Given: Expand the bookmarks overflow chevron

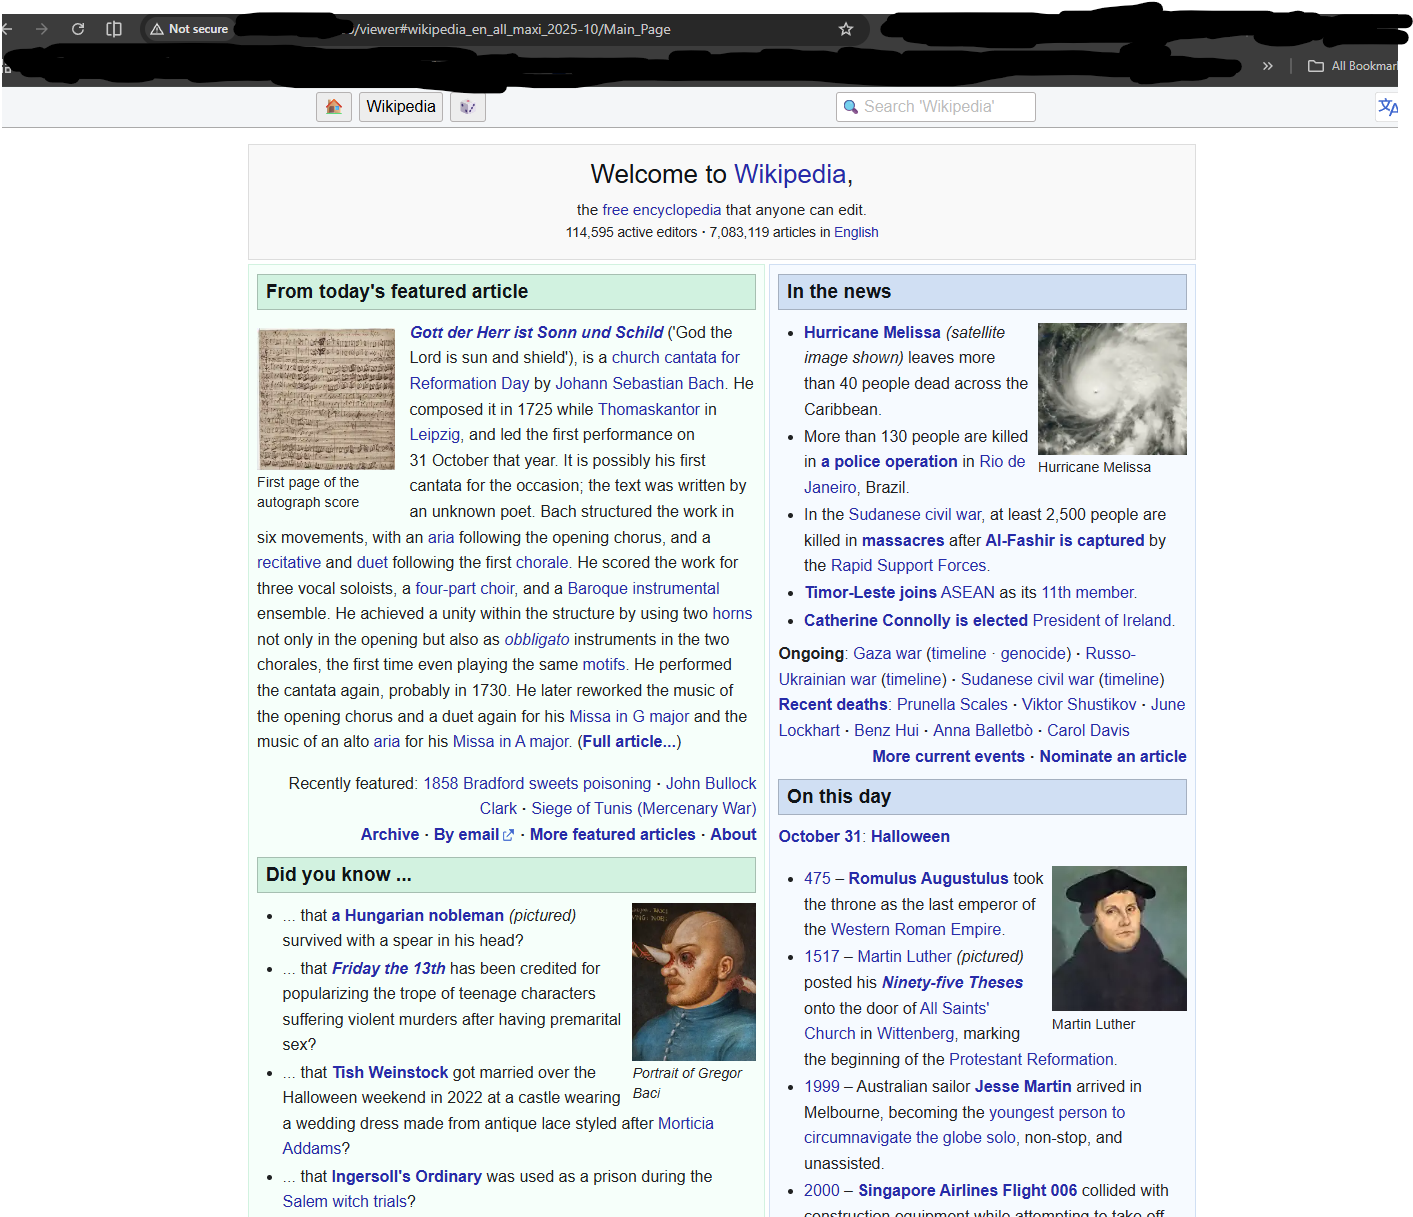Looking at the screenshot, I should [1268, 66].
